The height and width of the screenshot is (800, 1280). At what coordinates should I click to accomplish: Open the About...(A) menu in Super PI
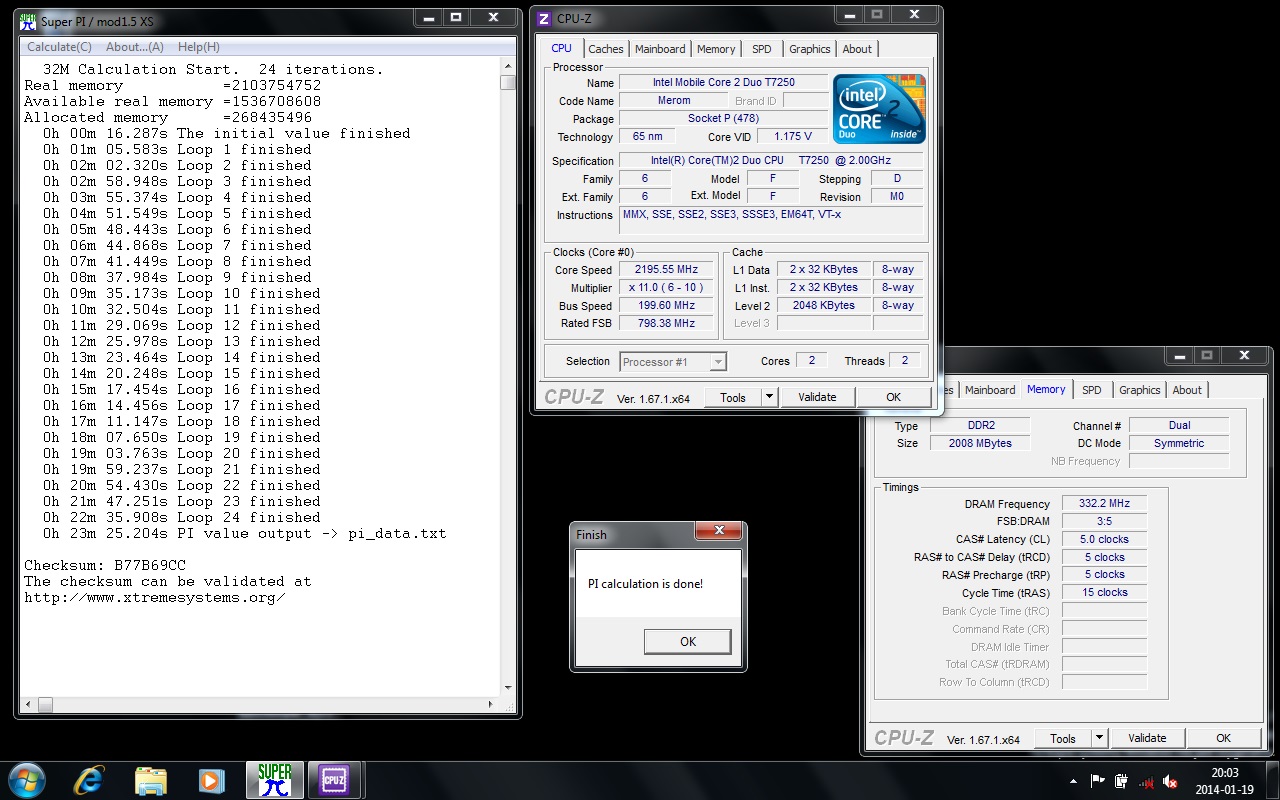tap(135, 47)
